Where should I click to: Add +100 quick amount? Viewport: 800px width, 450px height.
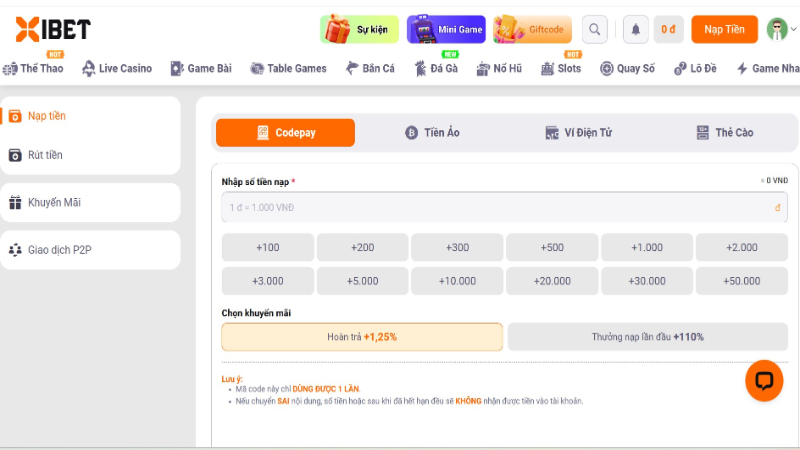[268, 247]
